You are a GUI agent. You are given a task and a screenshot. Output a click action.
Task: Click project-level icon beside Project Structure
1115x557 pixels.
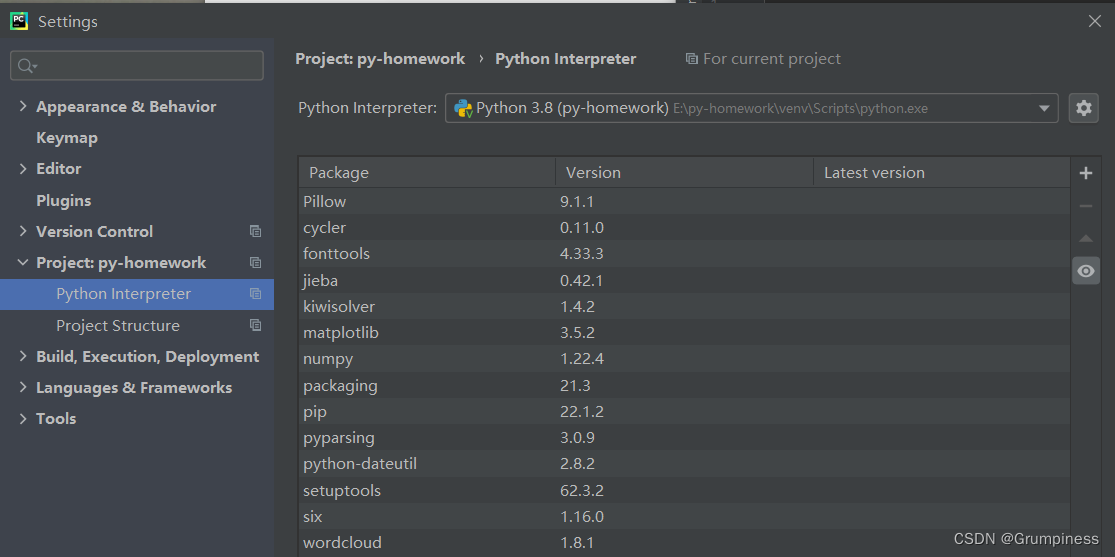coord(255,325)
